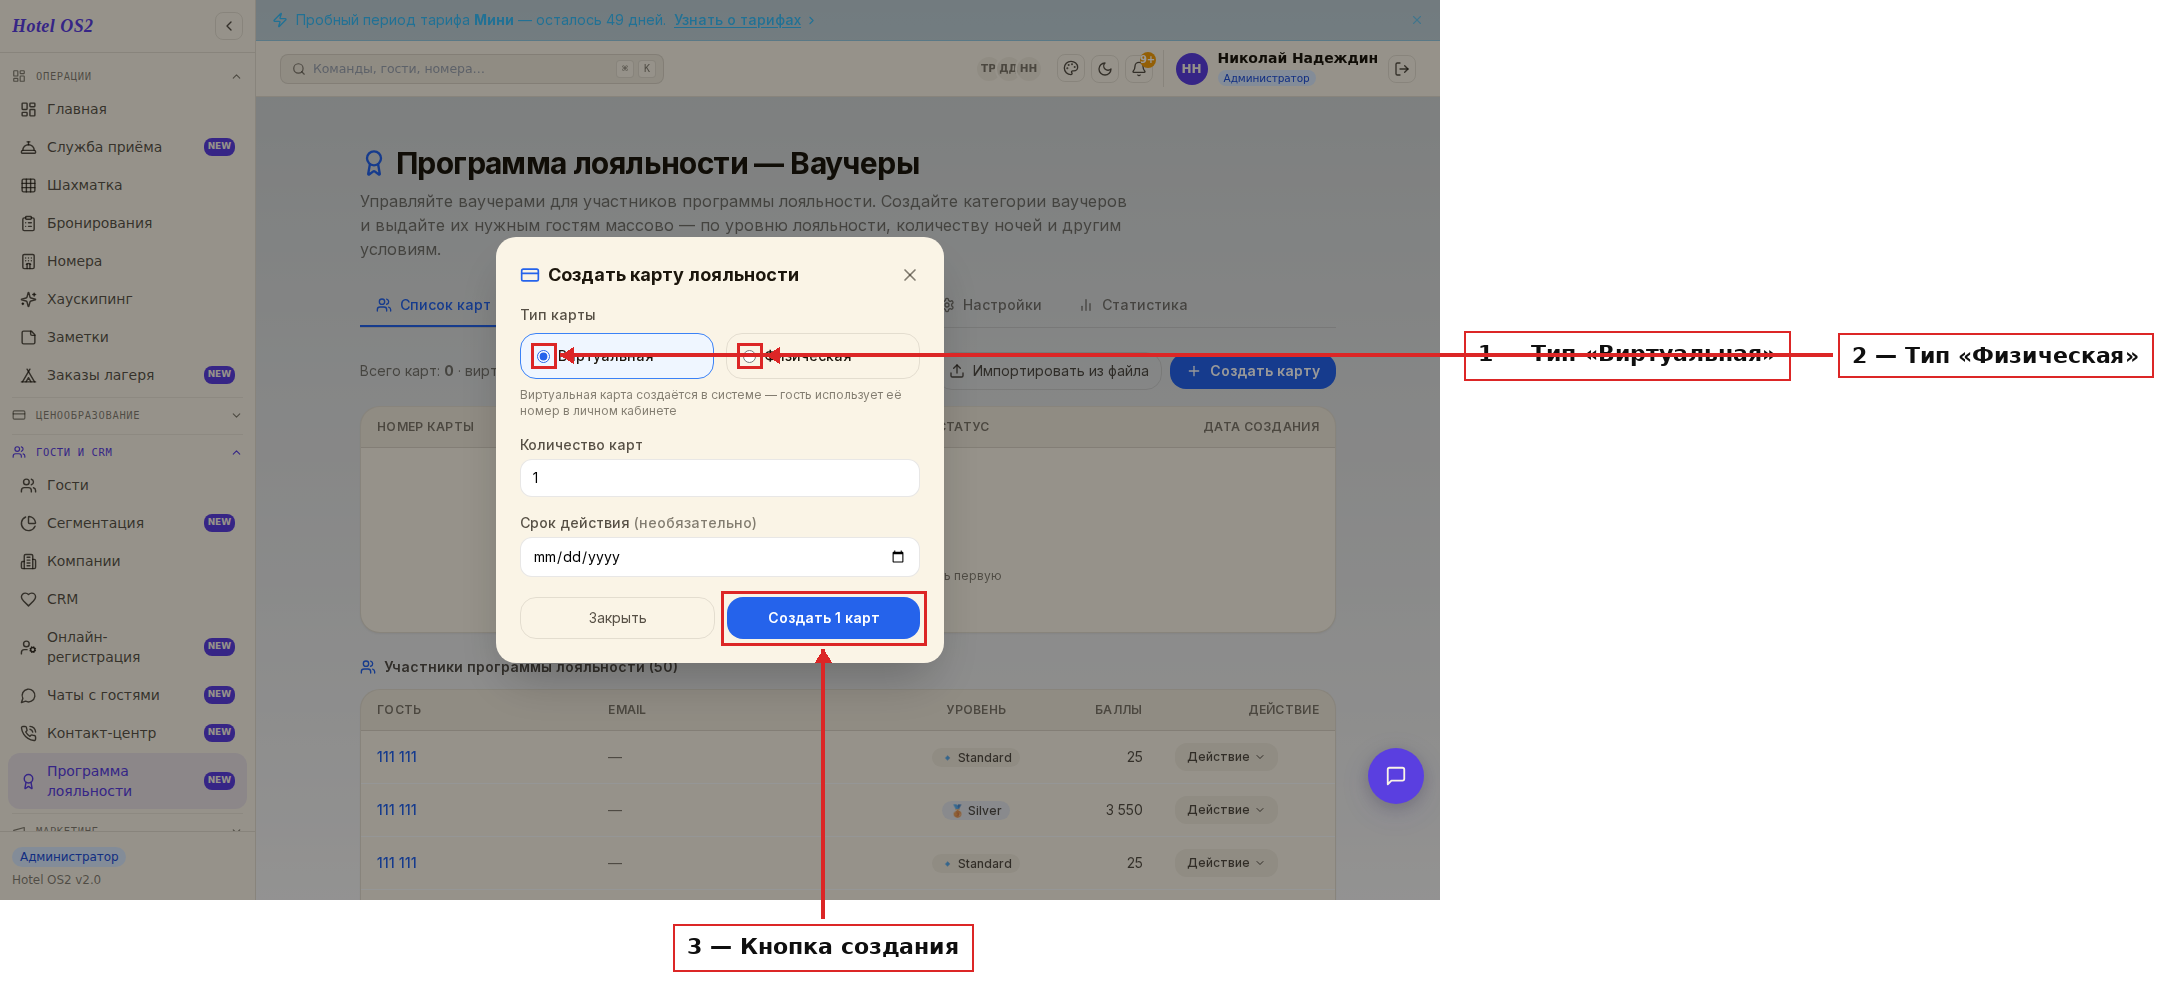Image resolution: width=2177 pixels, height=995 pixels.
Task: Collapse the sidebar with the chevron button
Action: 229,26
